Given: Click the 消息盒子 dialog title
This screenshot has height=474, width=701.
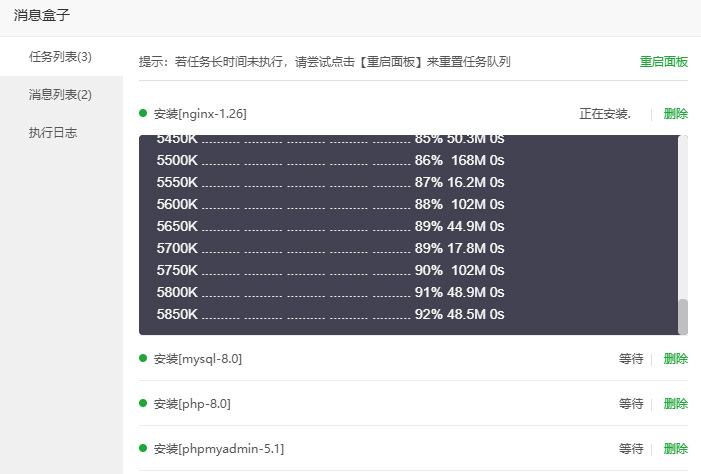Looking at the screenshot, I should click(x=42, y=15).
